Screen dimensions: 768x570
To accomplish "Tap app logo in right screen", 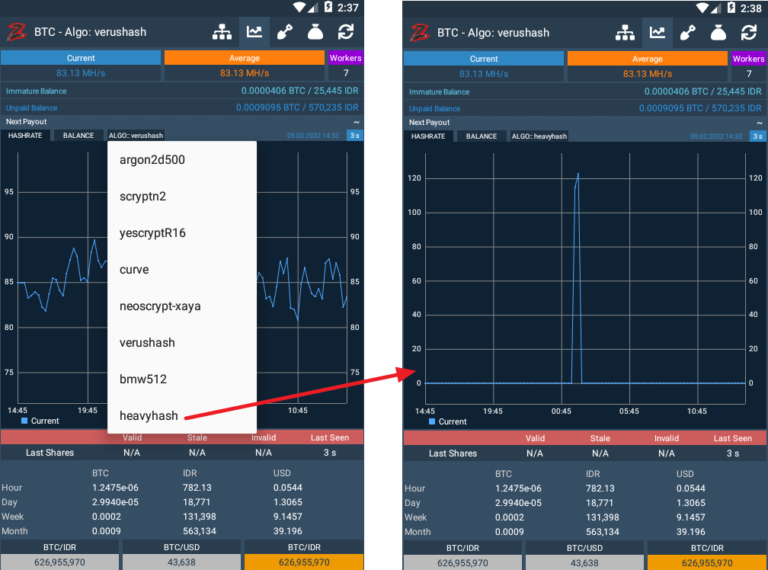I will coord(419,33).
